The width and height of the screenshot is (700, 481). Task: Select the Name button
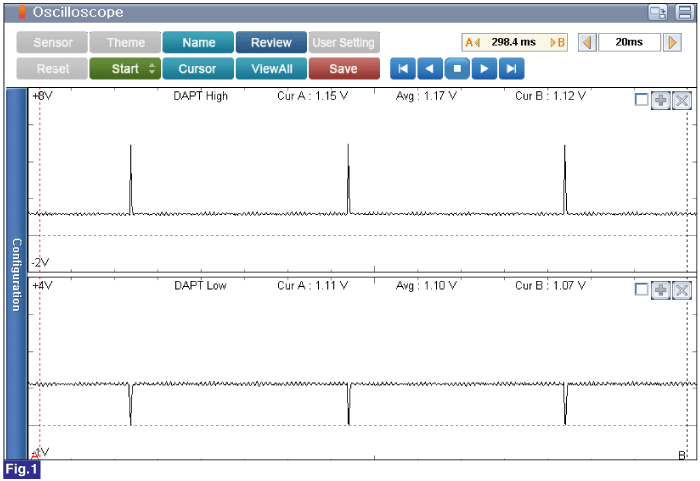(198, 42)
